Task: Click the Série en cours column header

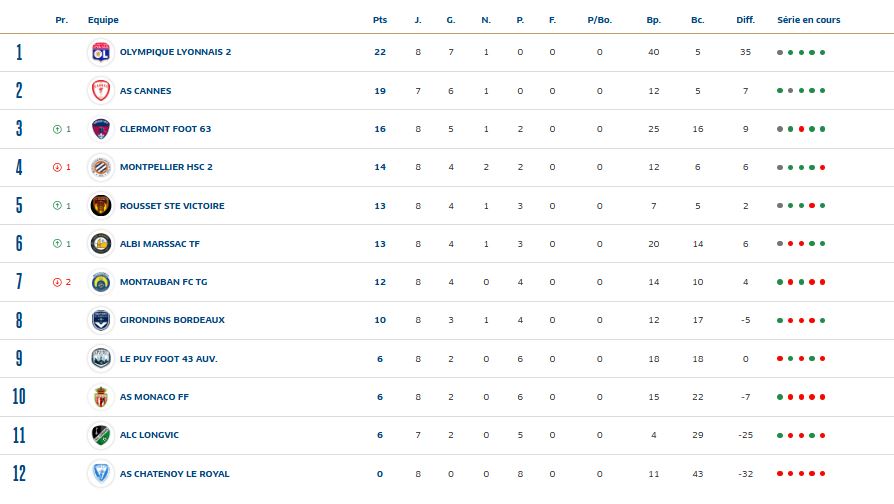Action: pyautogui.click(x=808, y=20)
